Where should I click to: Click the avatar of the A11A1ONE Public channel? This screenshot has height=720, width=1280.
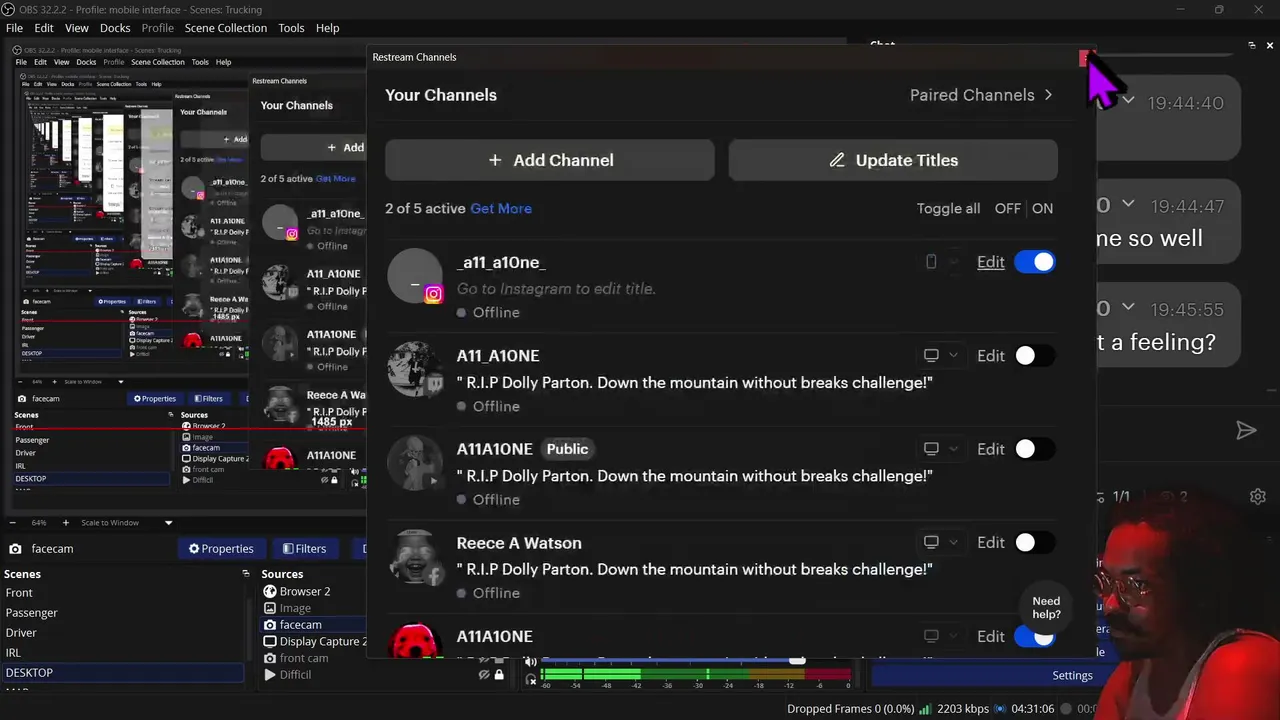pyautogui.click(x=415, y=462)
